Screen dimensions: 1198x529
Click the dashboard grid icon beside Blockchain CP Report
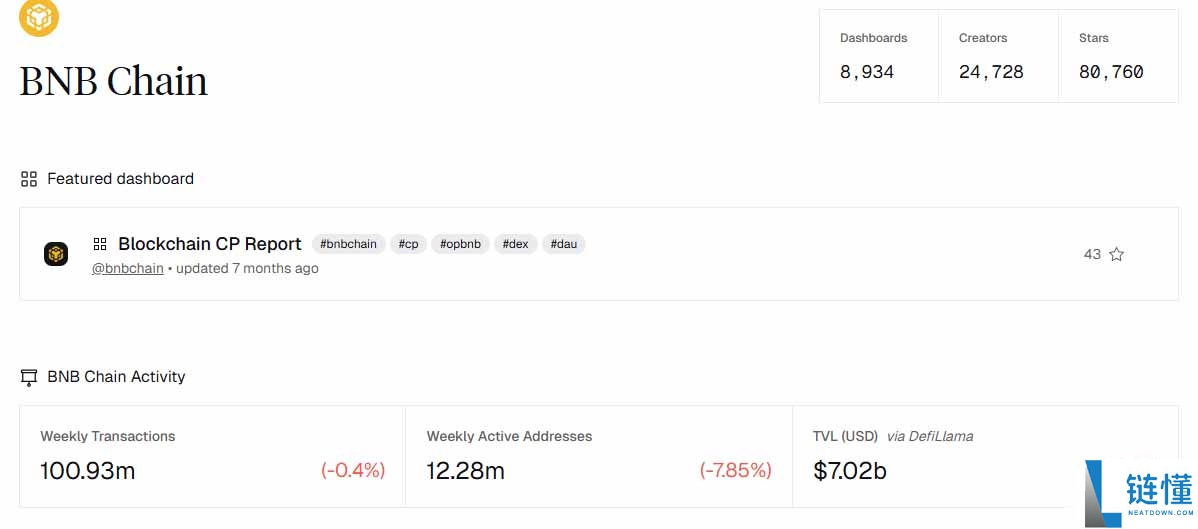click(100, 244)
